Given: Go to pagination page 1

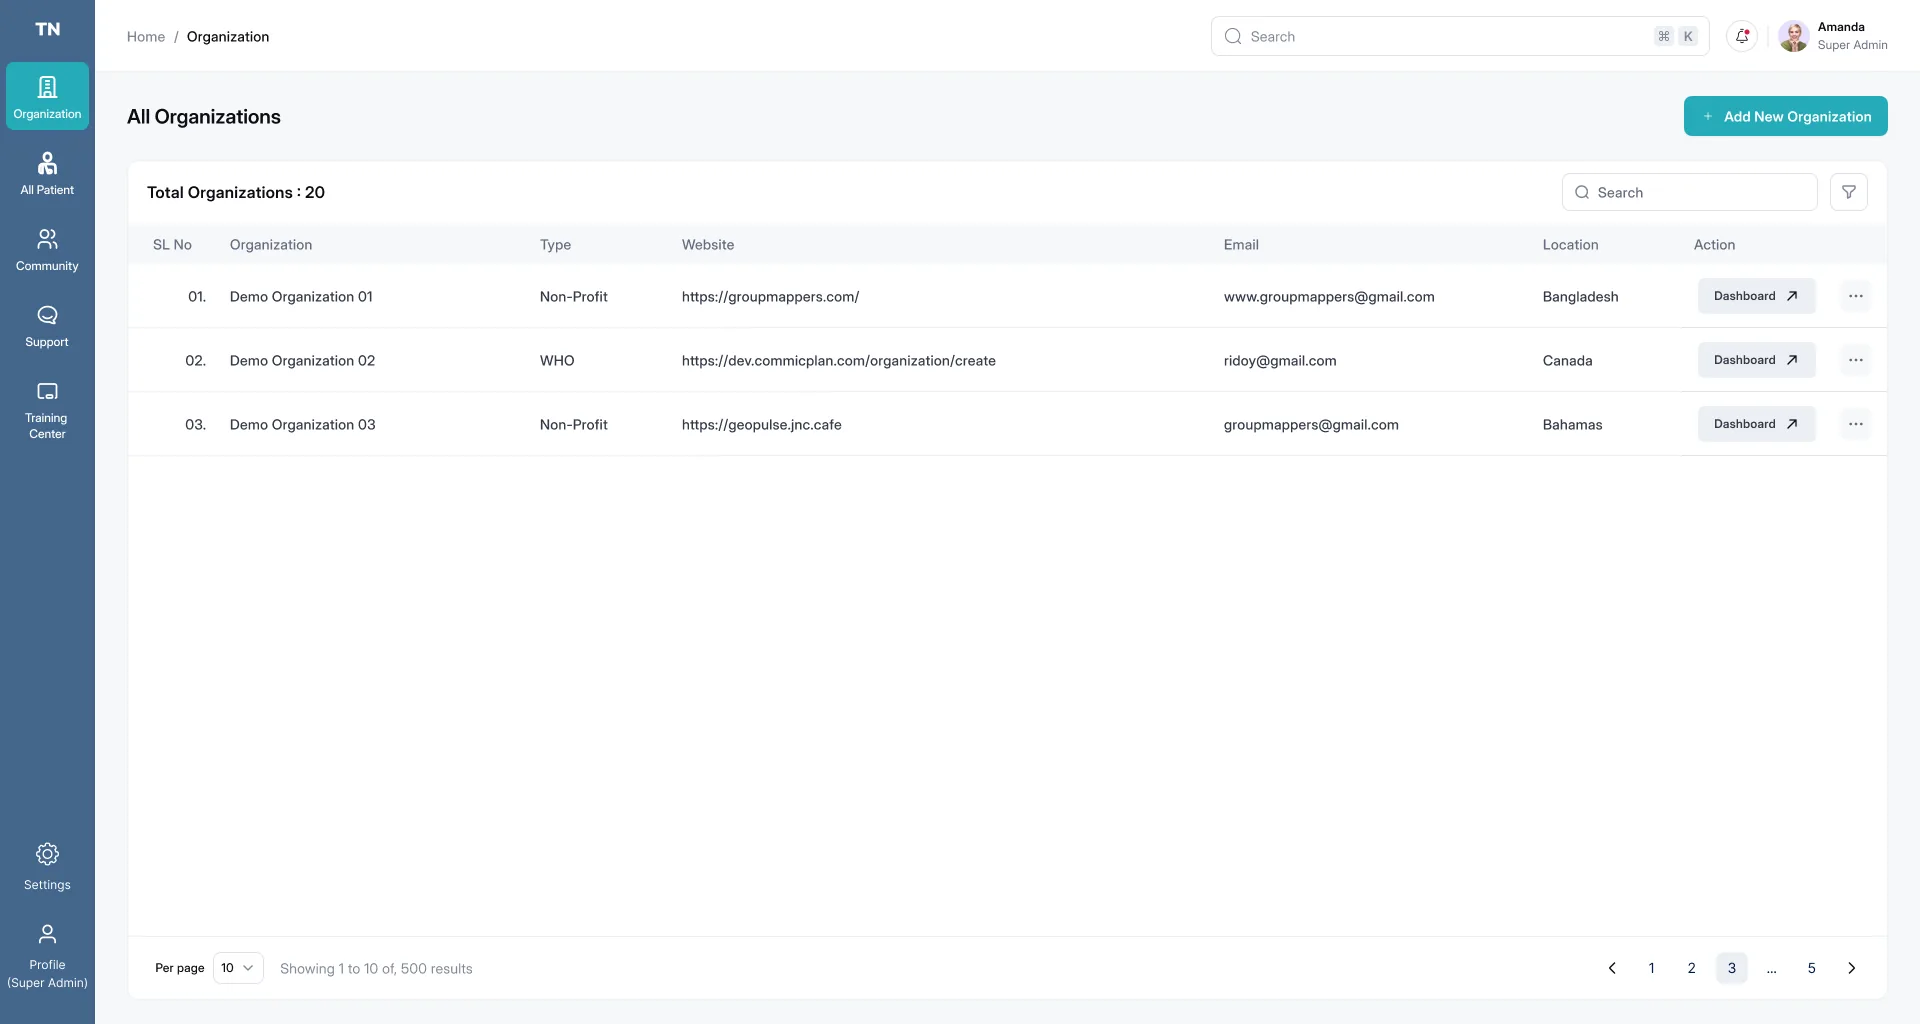Looking at the screenshot, I should click(x=1652, y=968).
